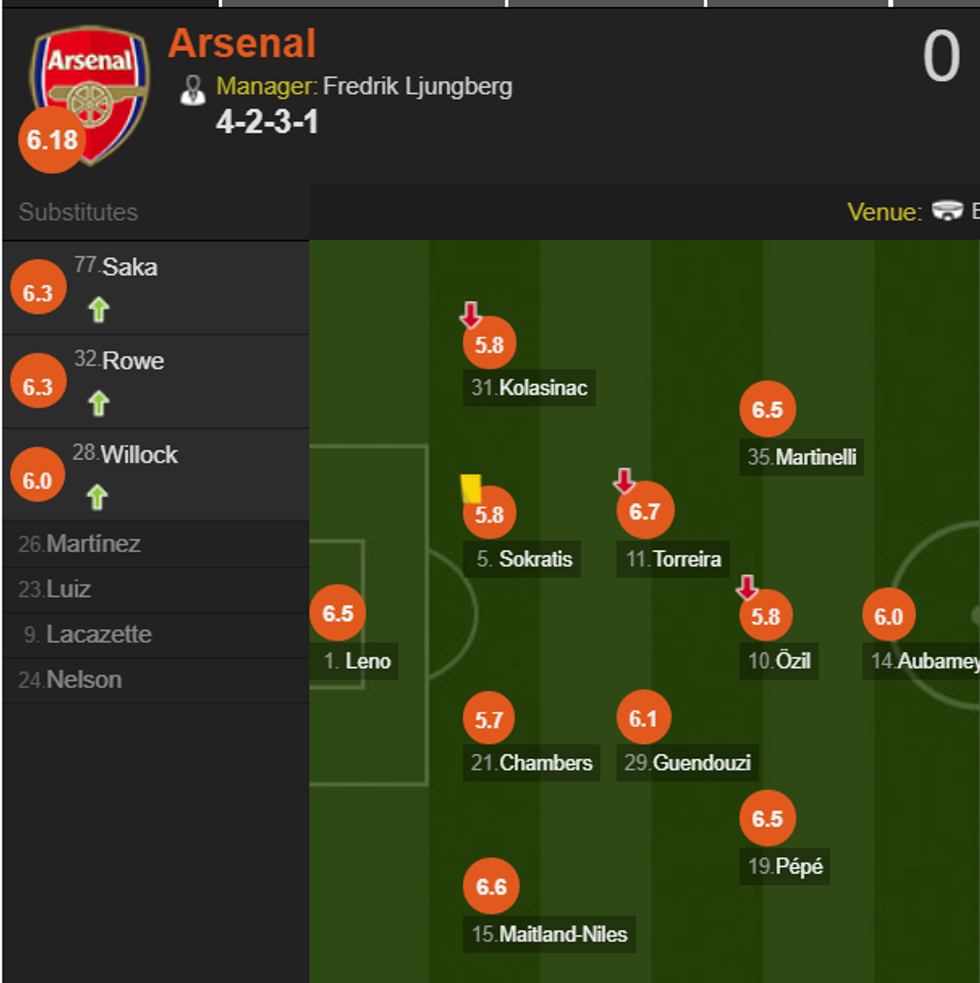Image resolution: width=980 pixels, height=983 pixels.
Task: Select Pépé's player name label
Action: click(x=799, y=866)
